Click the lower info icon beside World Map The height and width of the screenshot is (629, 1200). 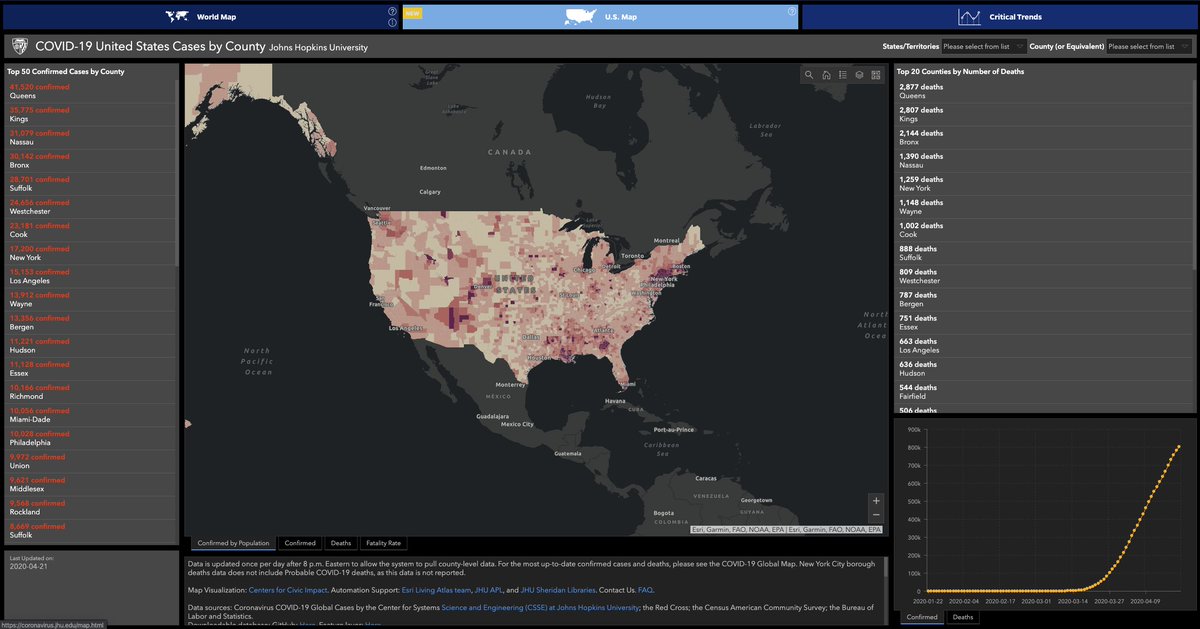pyautogui.click(x=392, y=22)
